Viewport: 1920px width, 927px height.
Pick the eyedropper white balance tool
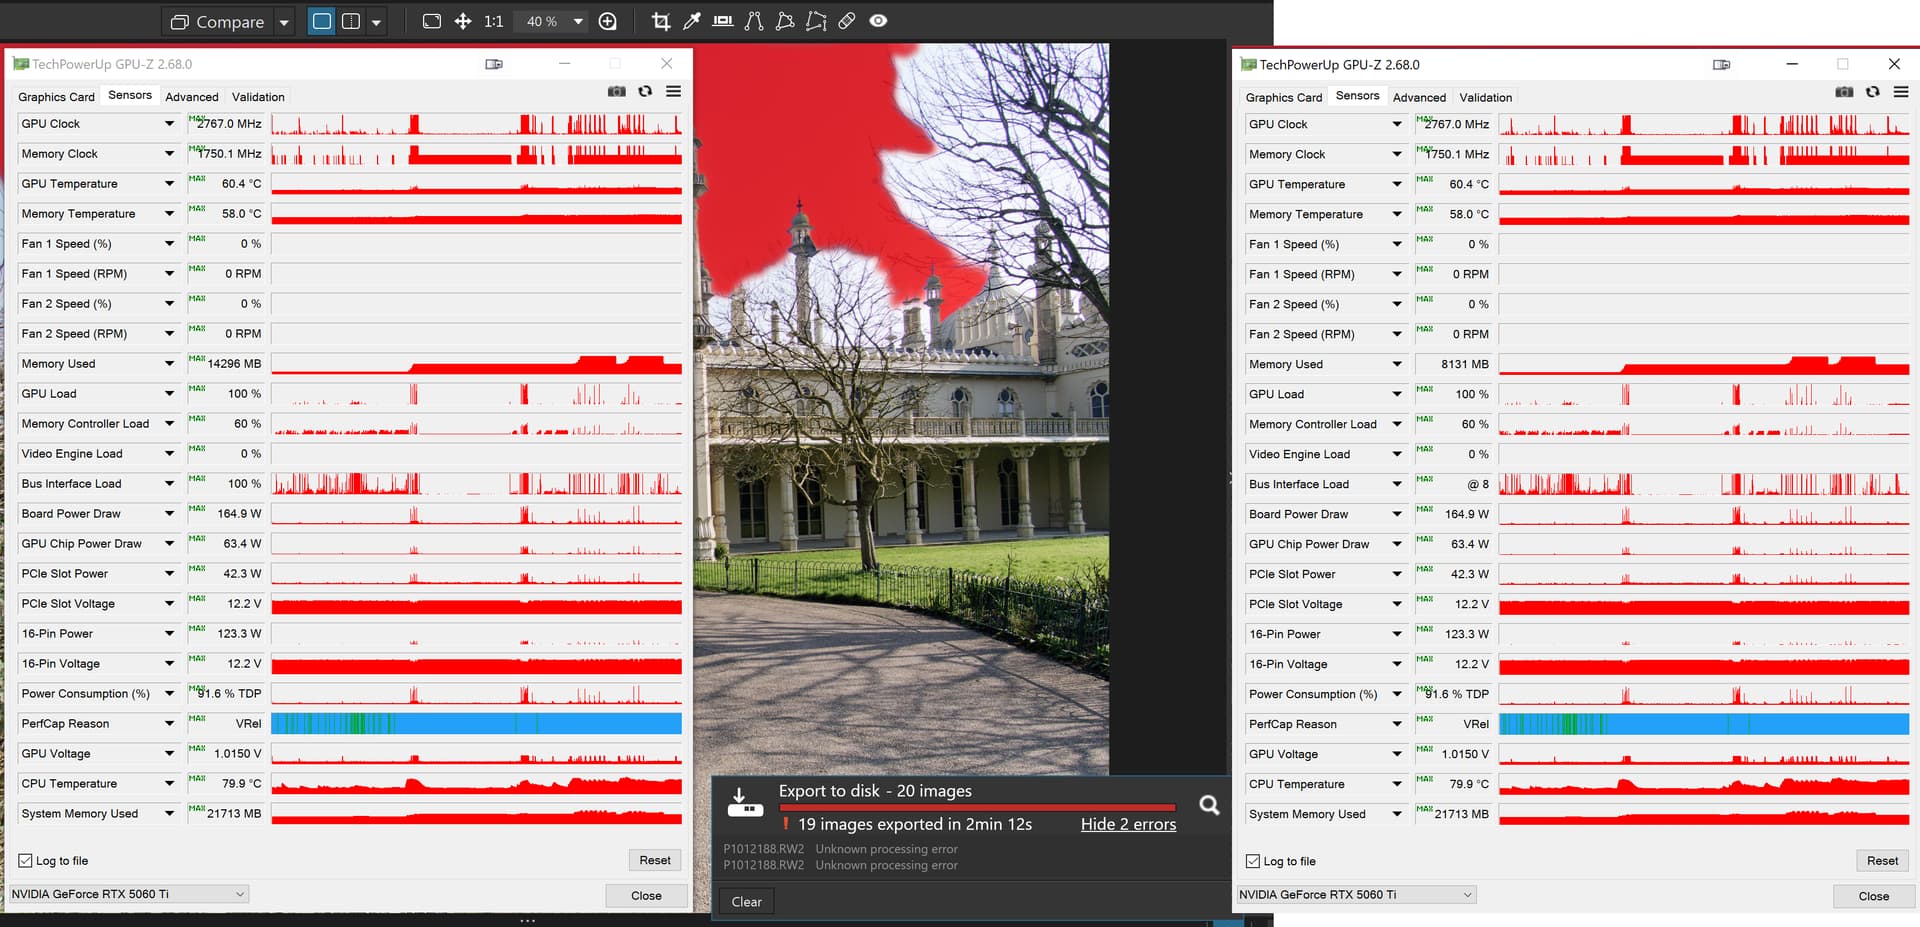point(691,21)
